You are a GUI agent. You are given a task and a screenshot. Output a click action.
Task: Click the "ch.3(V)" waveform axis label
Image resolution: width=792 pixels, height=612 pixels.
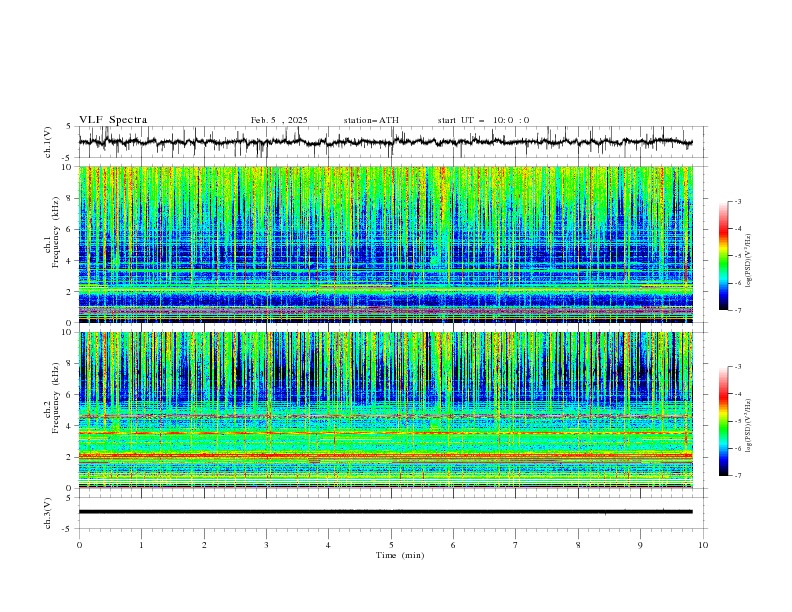[x=48, y=513]
